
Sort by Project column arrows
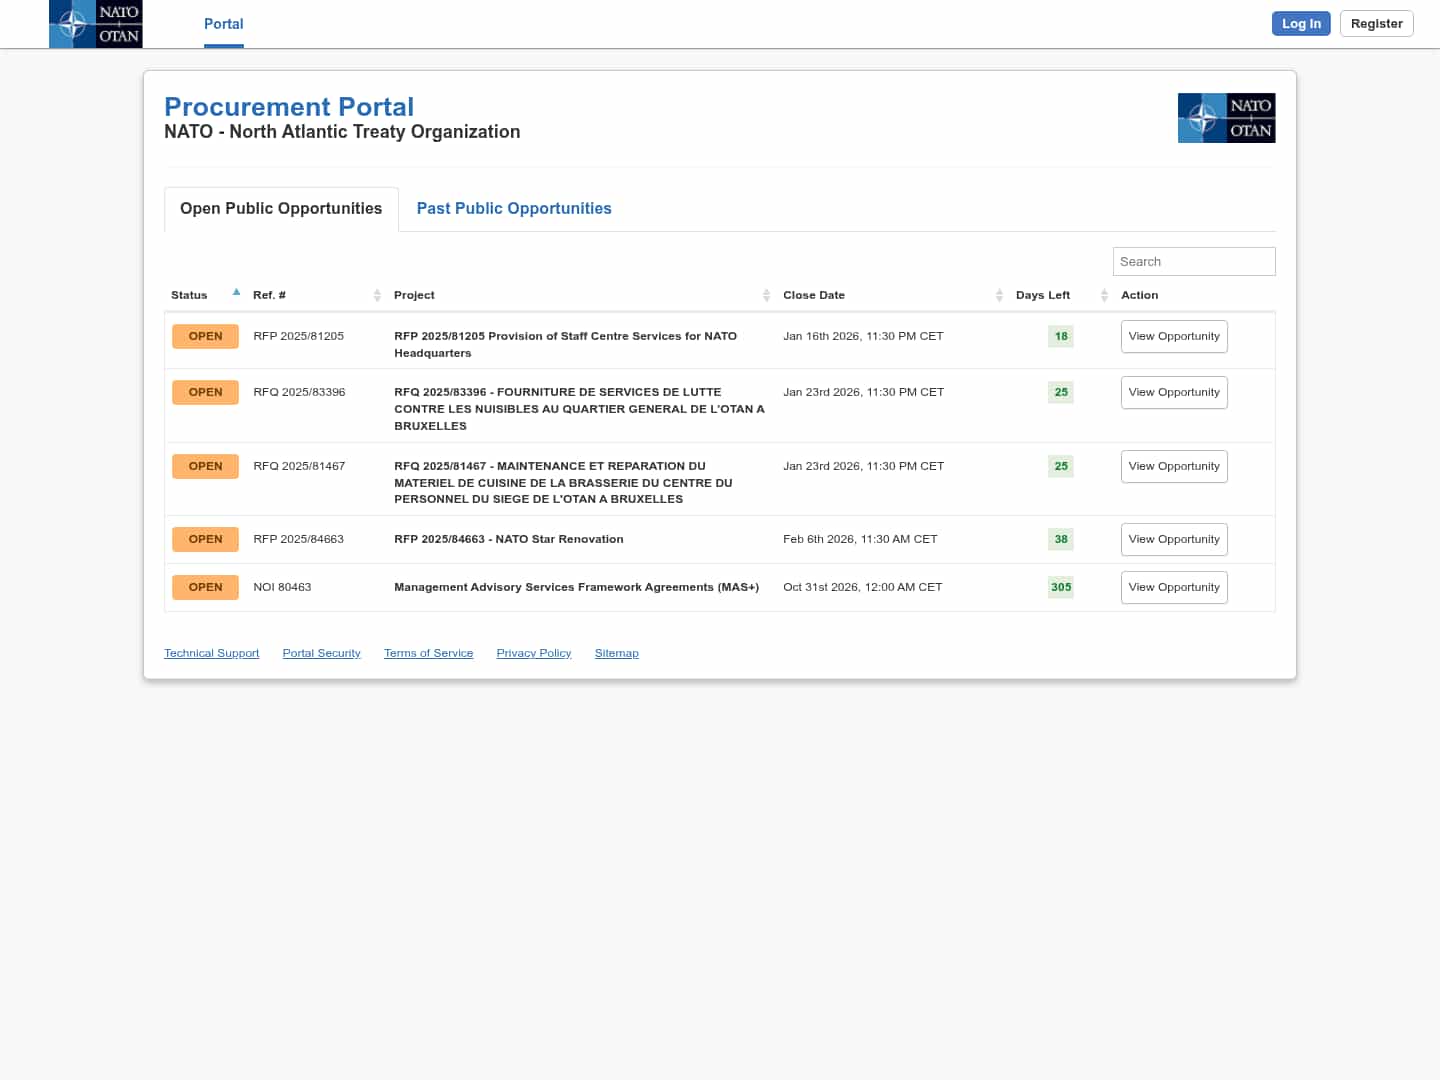(x=766, y=295)
